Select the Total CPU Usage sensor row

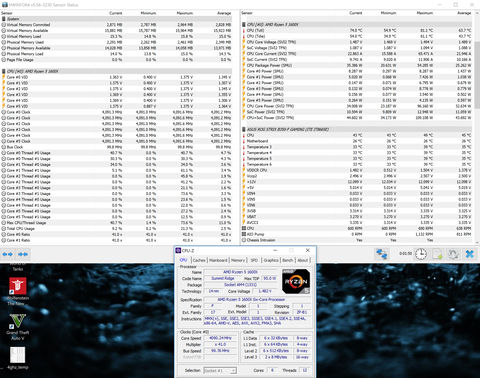pyautogui.click(x=116, y=229)
